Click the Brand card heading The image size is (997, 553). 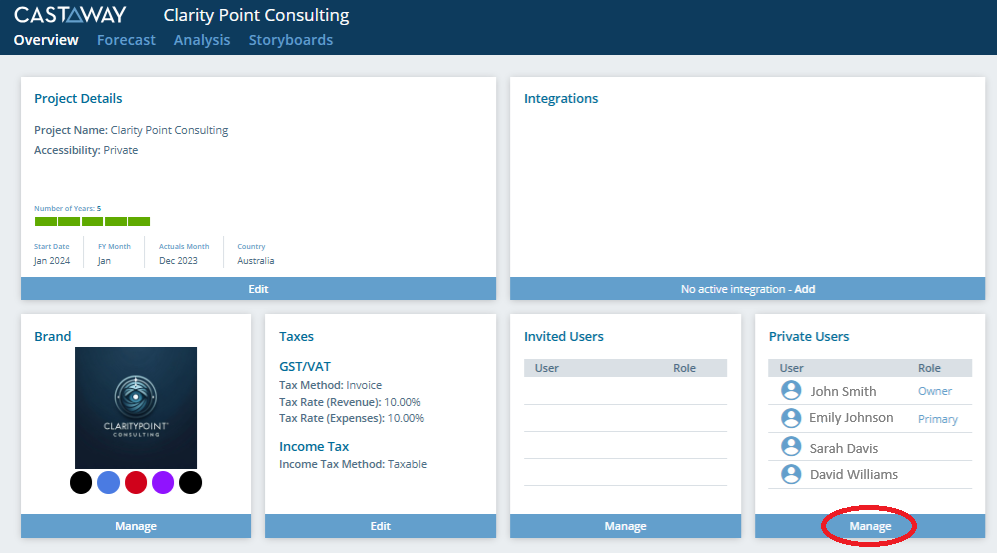pyautogui.click(x=53, y=336)
